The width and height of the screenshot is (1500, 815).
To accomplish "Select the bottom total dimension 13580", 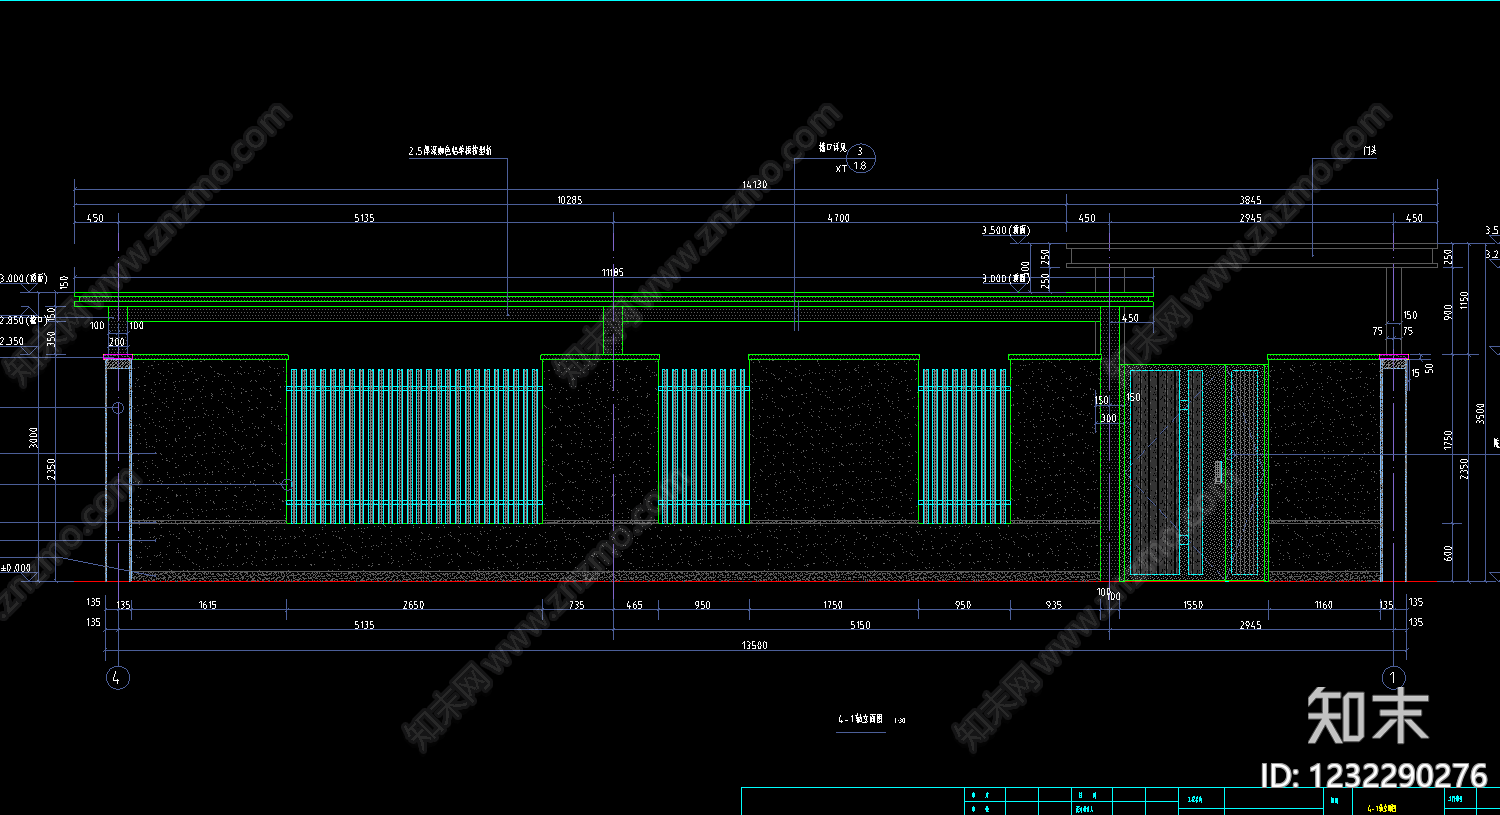I will 755,645.
